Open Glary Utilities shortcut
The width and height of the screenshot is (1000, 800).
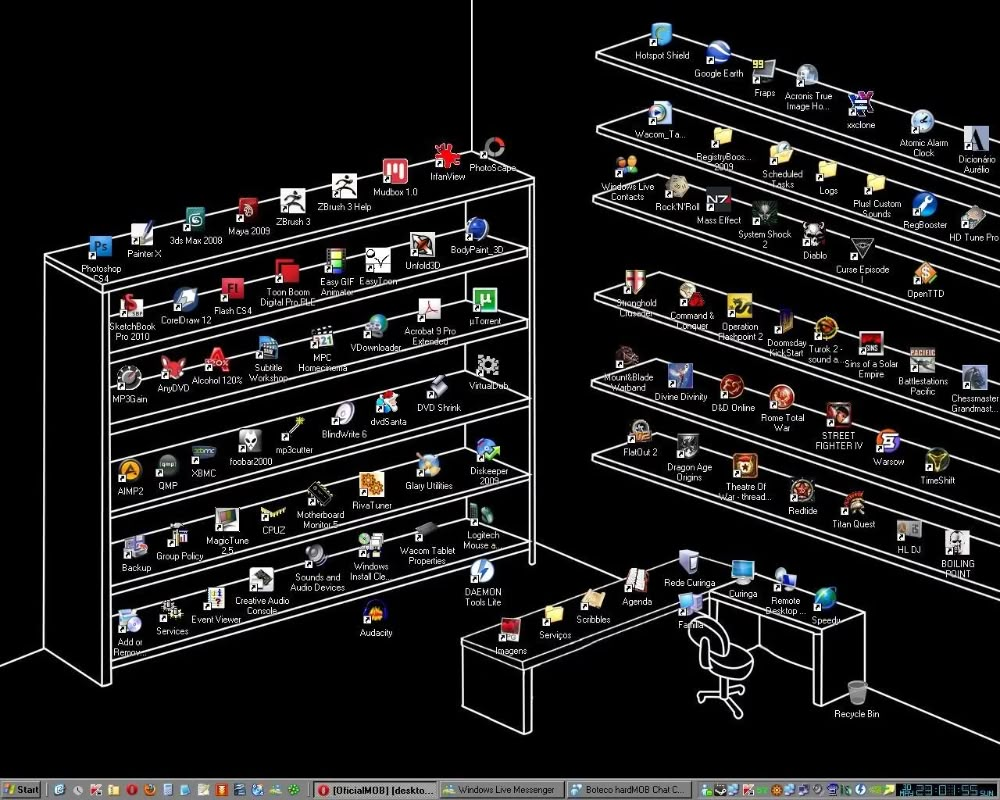428,466
